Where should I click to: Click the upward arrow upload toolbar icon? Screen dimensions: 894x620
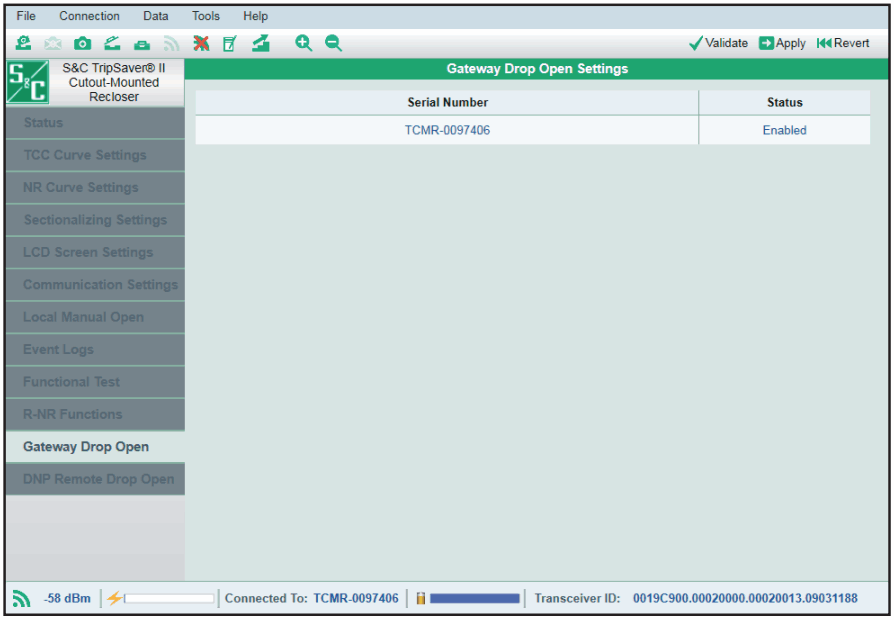click(x=261, y=43)
